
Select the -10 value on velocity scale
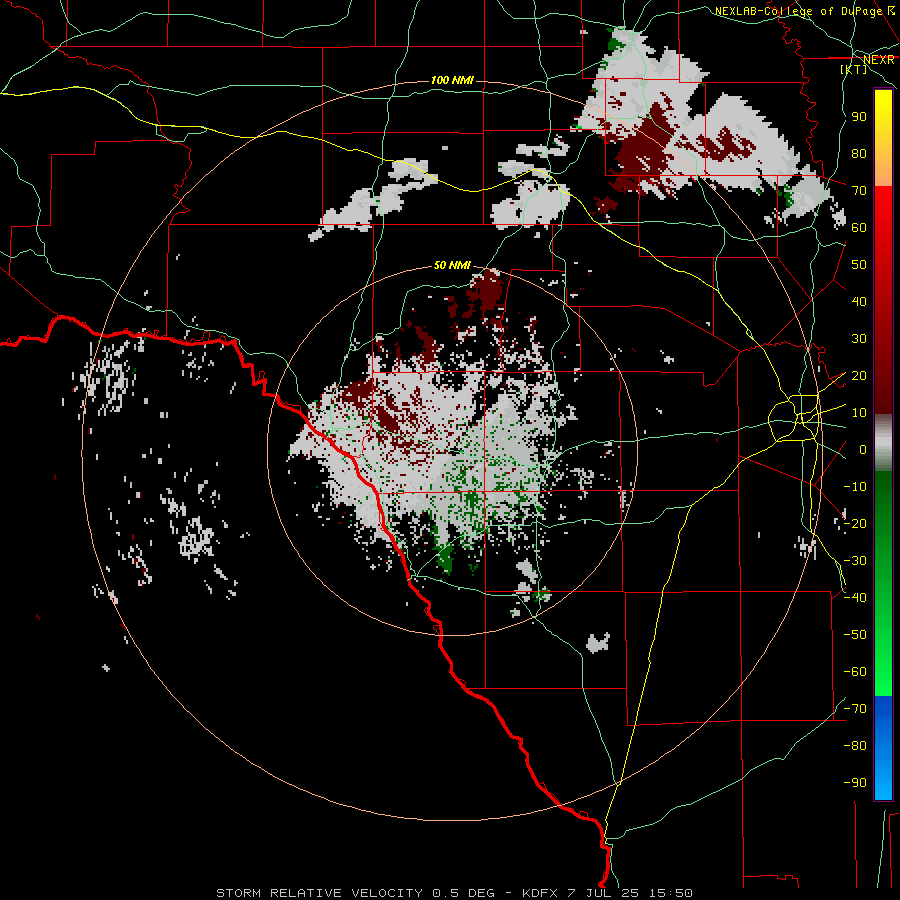point(855,487)
